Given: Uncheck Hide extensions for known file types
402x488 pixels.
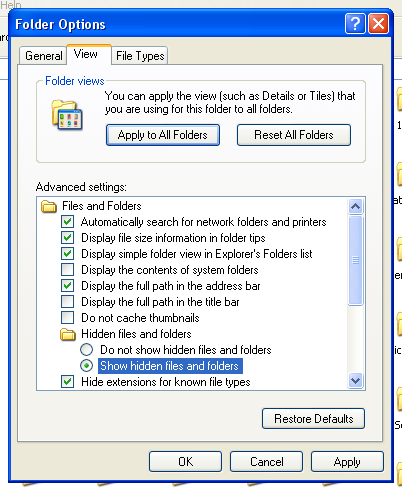Looking at the screenshot, I should point(68,382).
